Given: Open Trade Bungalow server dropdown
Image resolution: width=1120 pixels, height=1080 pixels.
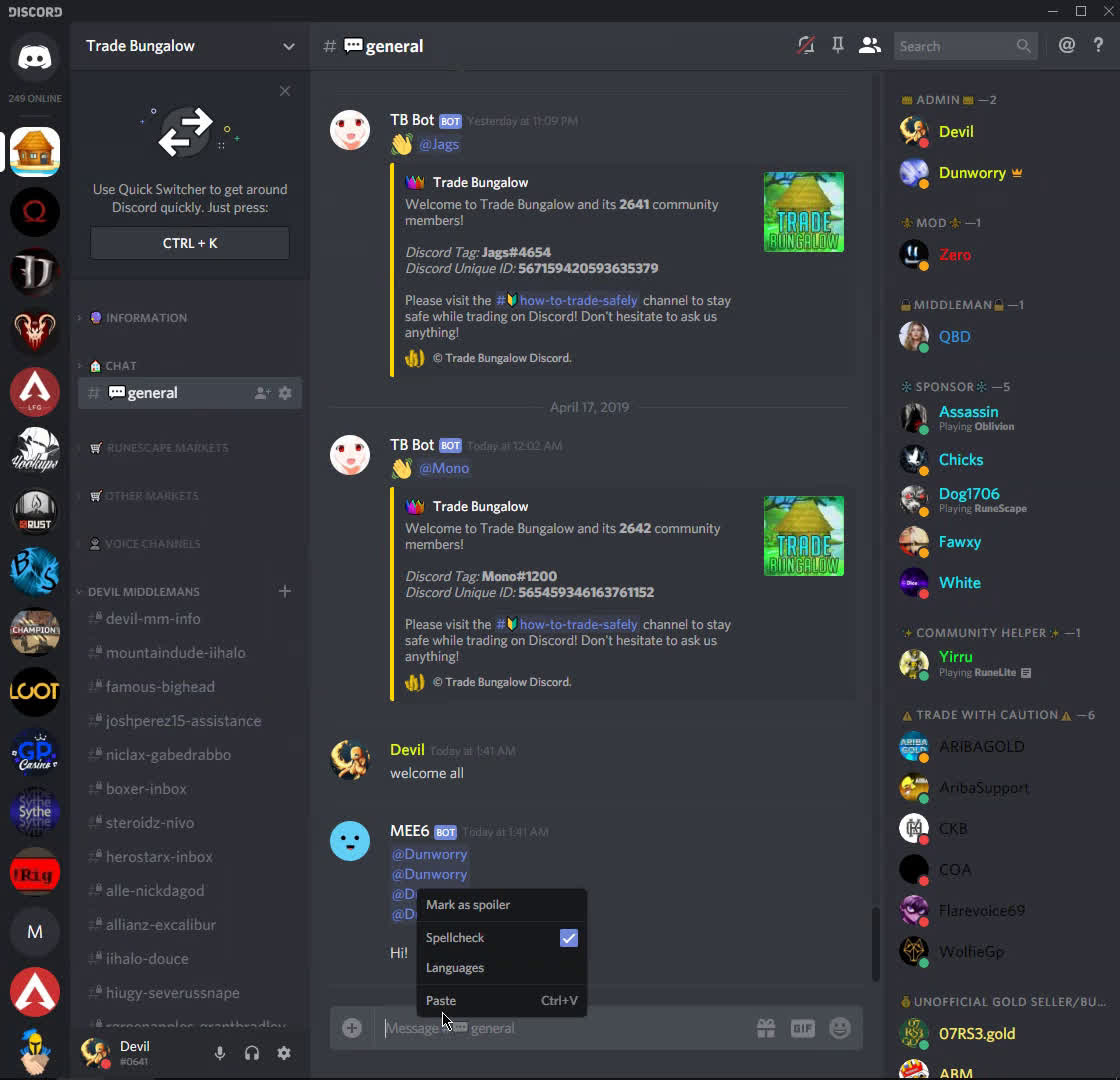Looking at the screenshot, I should [x=289, y=46].
